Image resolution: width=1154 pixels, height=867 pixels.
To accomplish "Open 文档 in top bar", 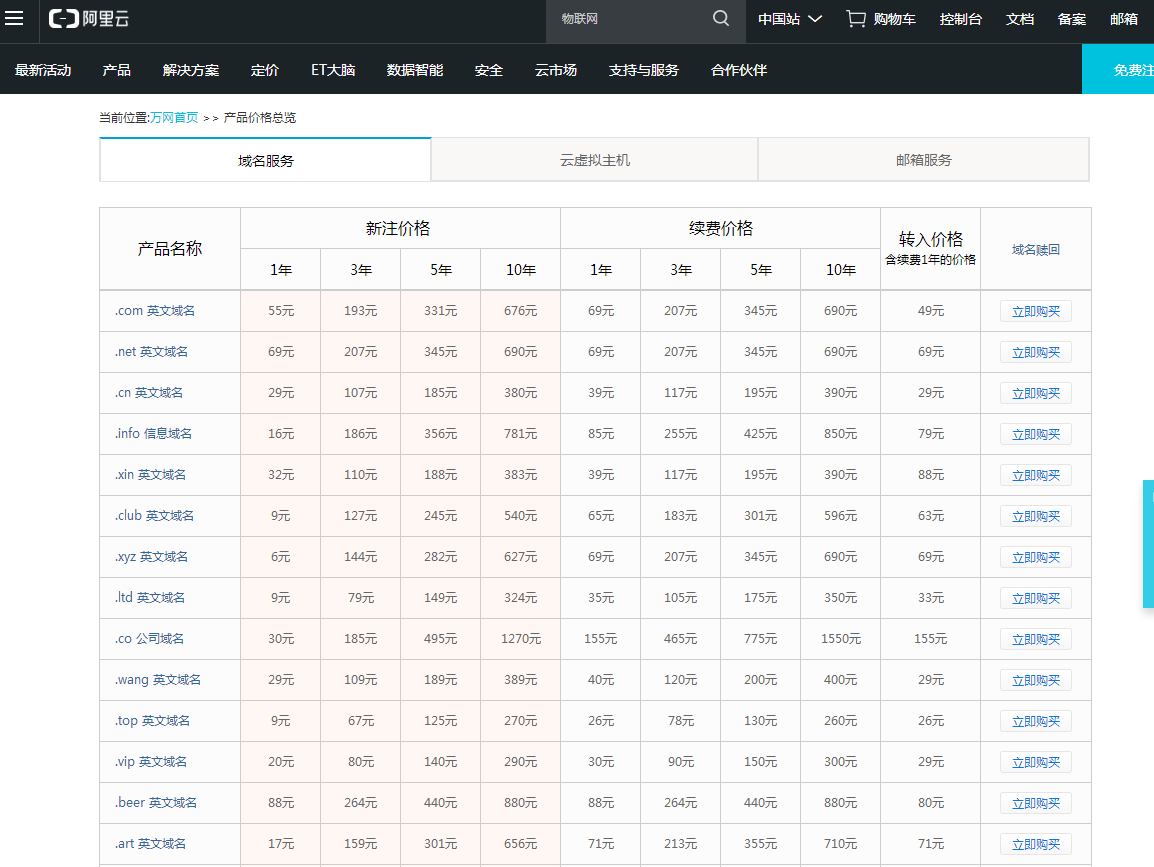I will tap(1020, 19).
